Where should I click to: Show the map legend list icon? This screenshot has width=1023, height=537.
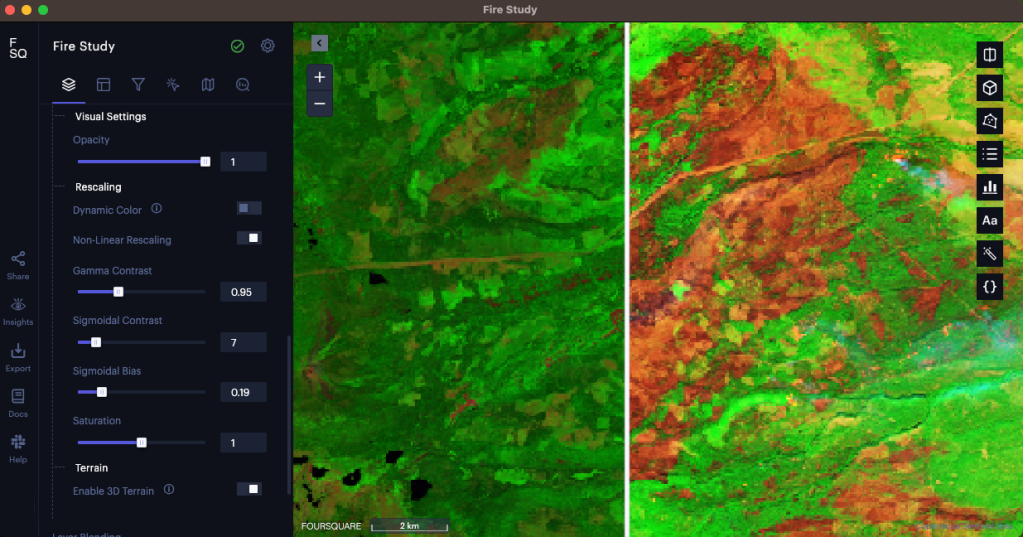990,155
